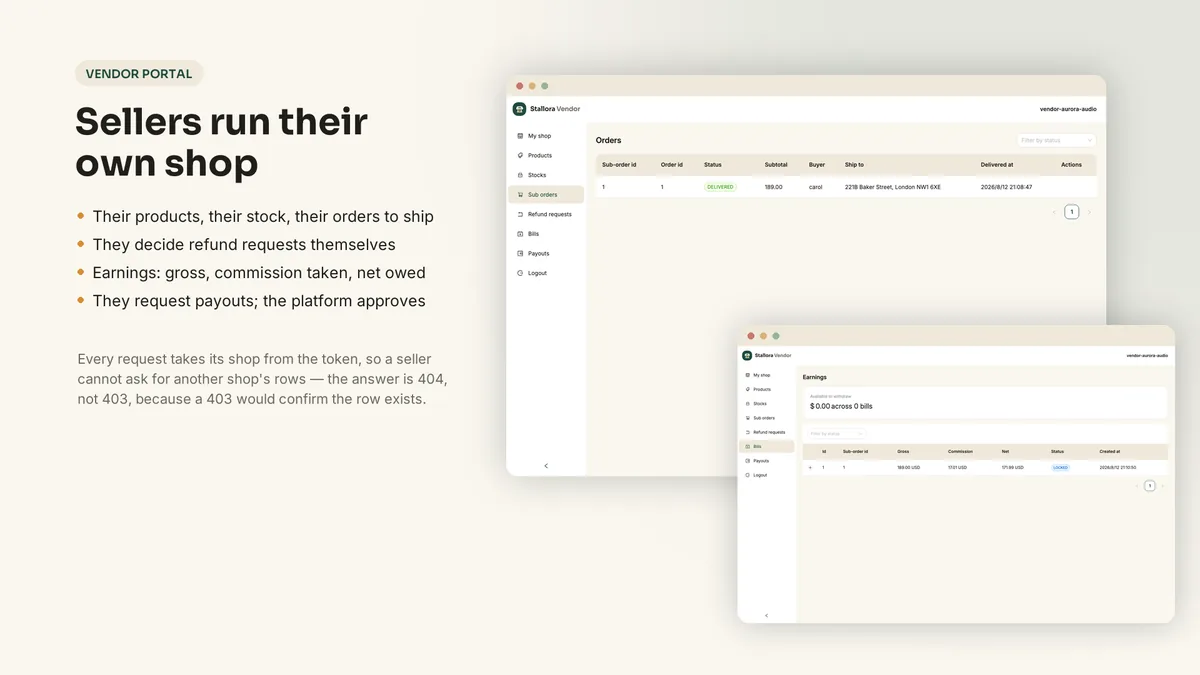The image size is (1200, 675).
Task: Minimize the Orders window with yellow button
Action: pyautogui.click(x=532, y=86)
